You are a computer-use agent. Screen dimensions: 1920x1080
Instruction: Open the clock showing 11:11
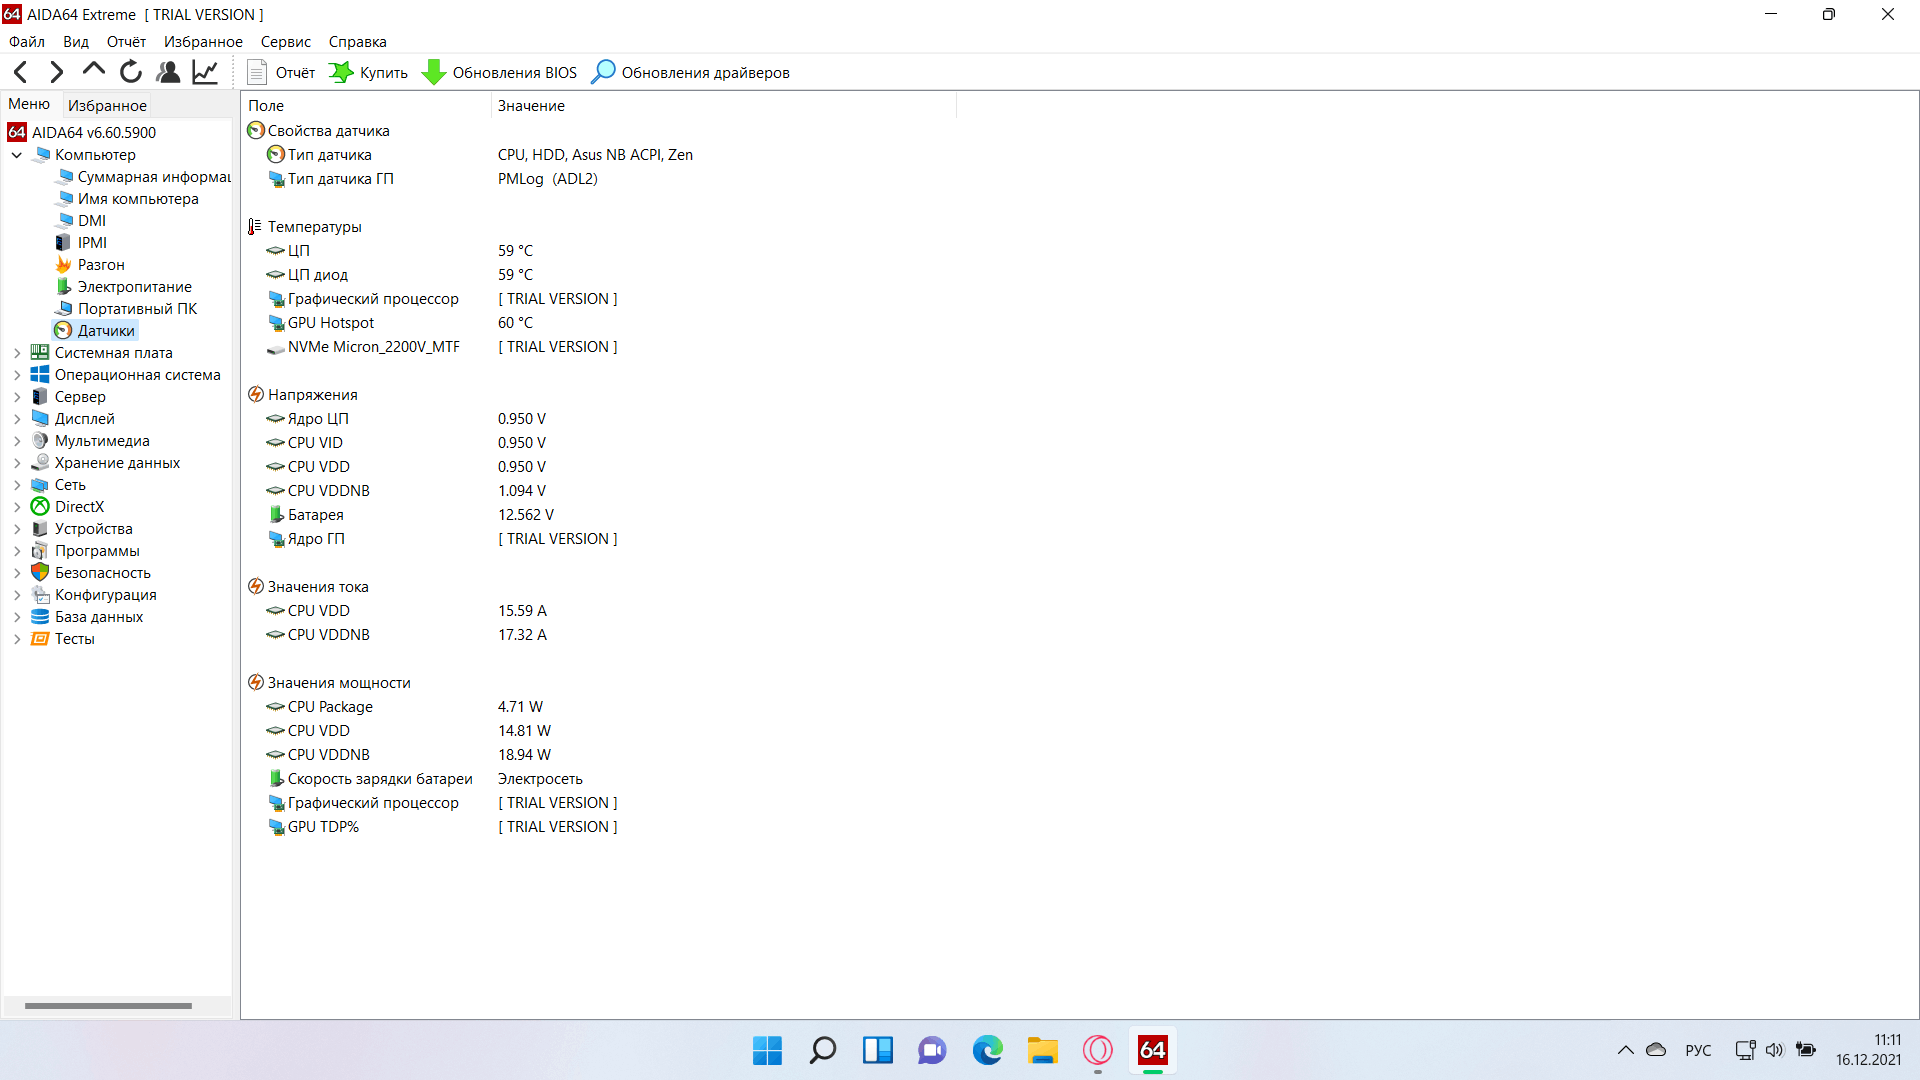pos(1869,1050)
